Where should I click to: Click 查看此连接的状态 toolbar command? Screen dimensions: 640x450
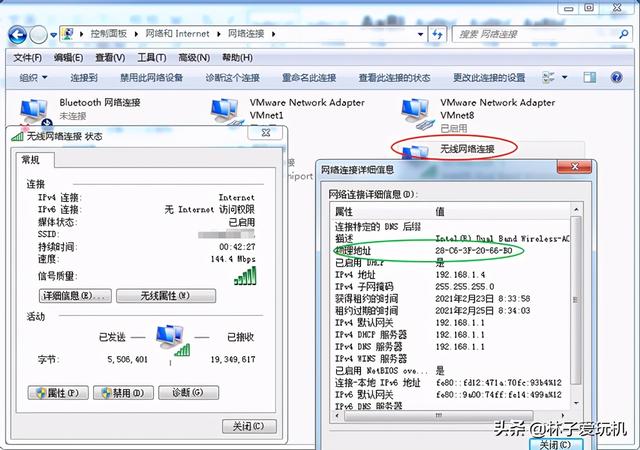(394, 78)
